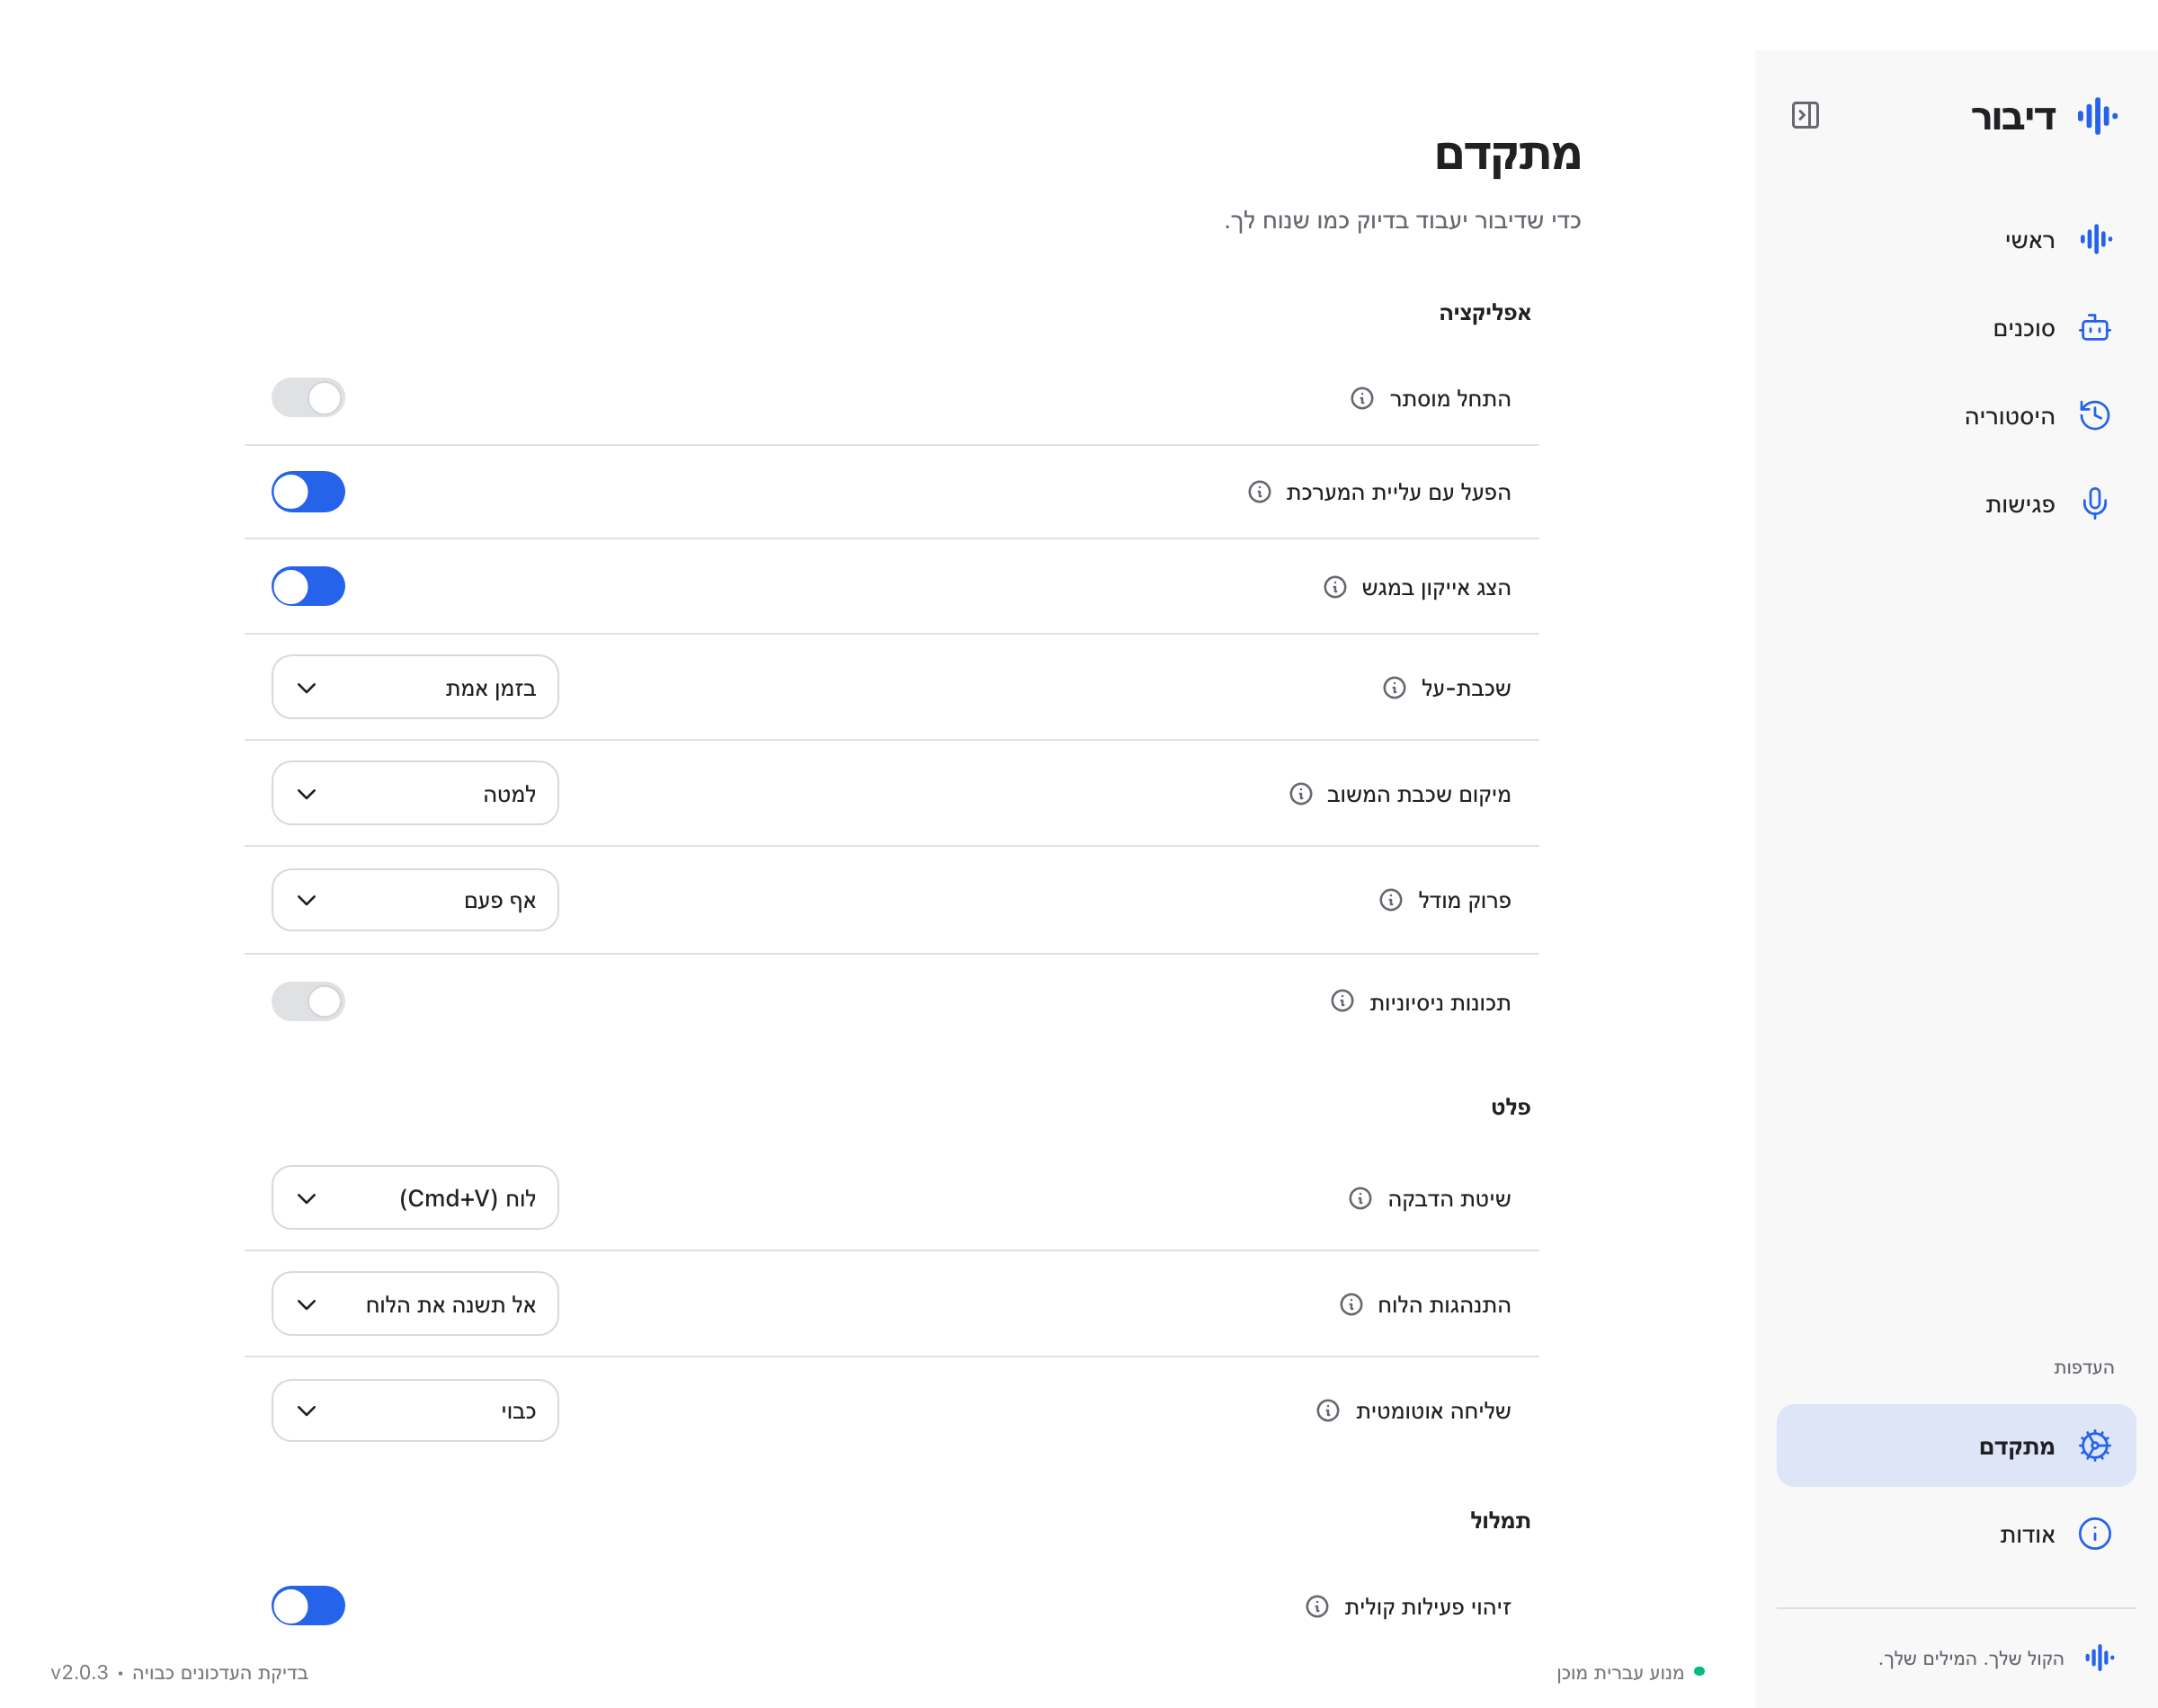Enable the תכונות ניסיוניות toggle
Viewport: 2158px width, 1708px height.
pyautogui.click(x=308, y=1001)
